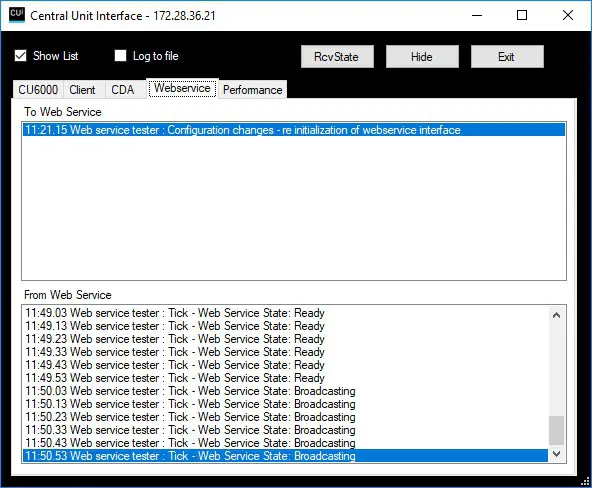This screenshot has width=592, height=488.
Task: Click the Hide button
Action: (x=422, y=57)
